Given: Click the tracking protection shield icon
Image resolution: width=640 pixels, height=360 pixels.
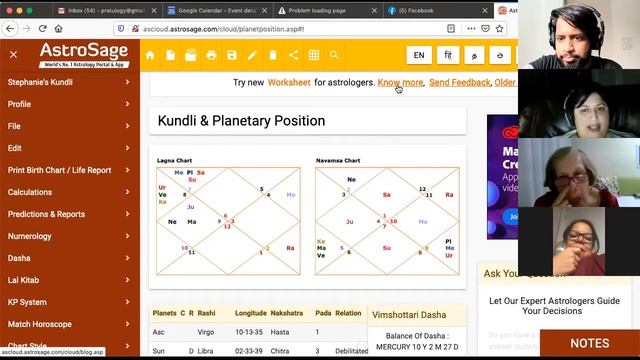Looking at the screenshot, I should coord(121,29).
